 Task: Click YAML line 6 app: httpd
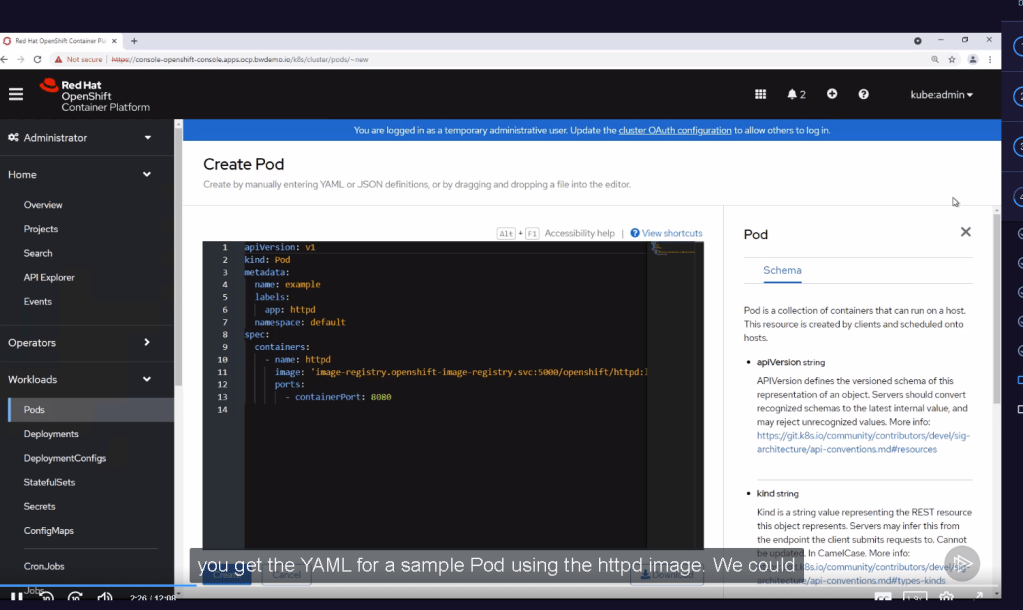point(290,310)
